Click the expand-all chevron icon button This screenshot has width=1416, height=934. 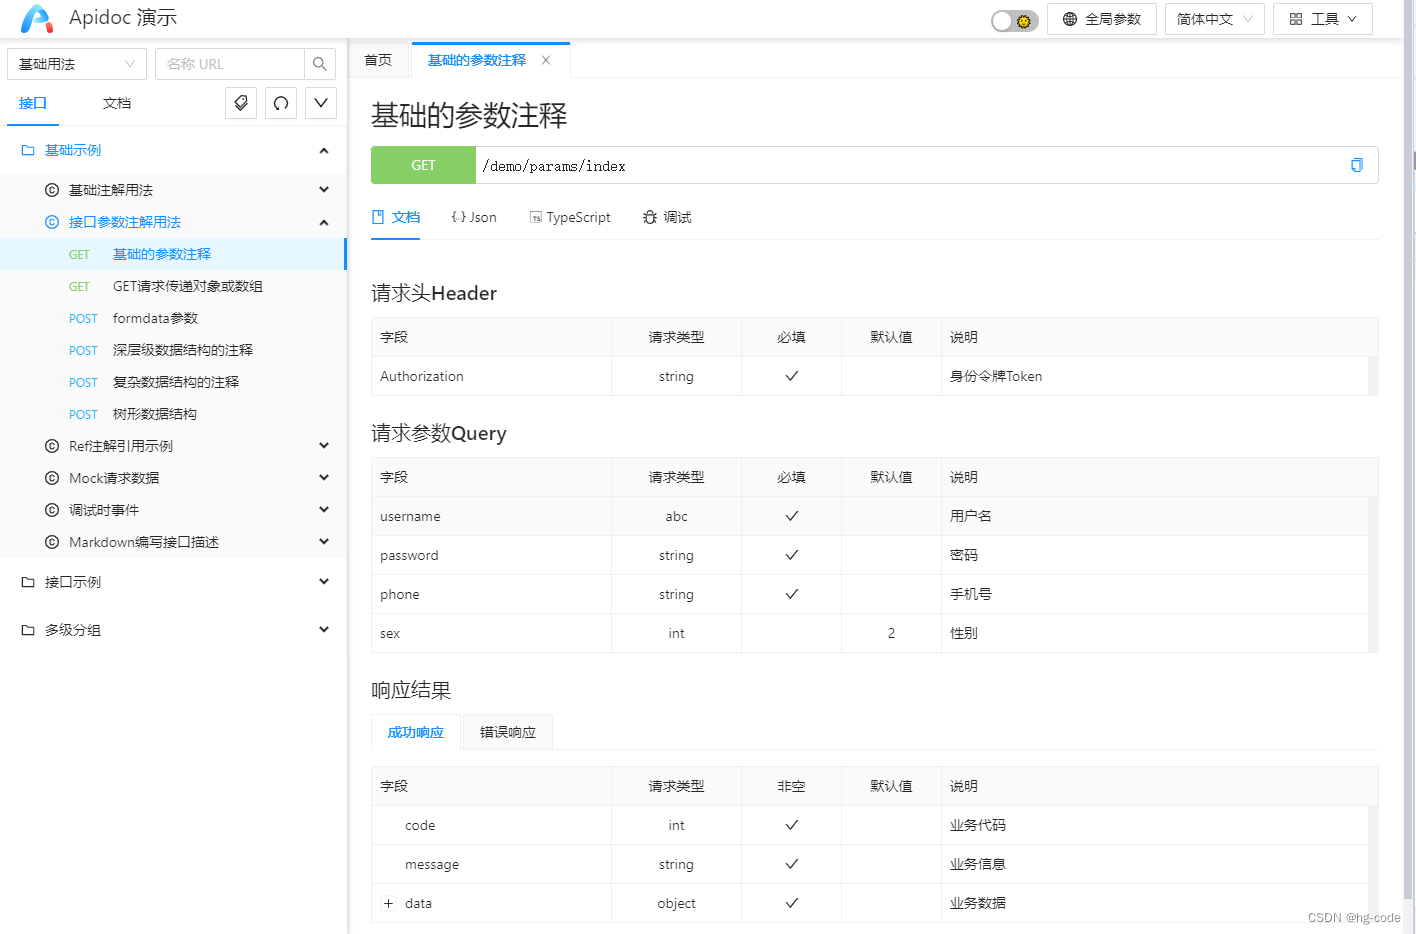coord(321,103)
